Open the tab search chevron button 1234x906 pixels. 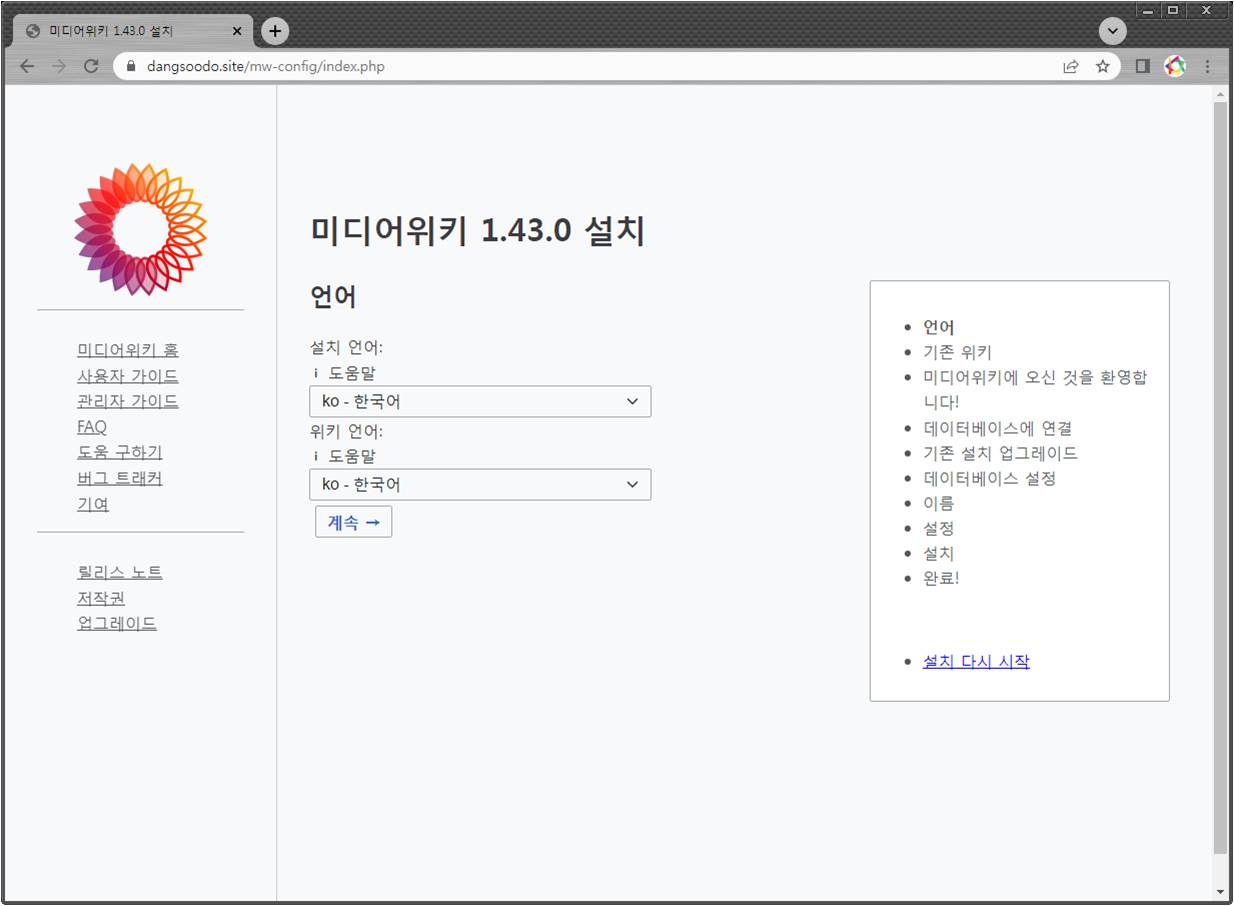click(x=1112, y=31)
